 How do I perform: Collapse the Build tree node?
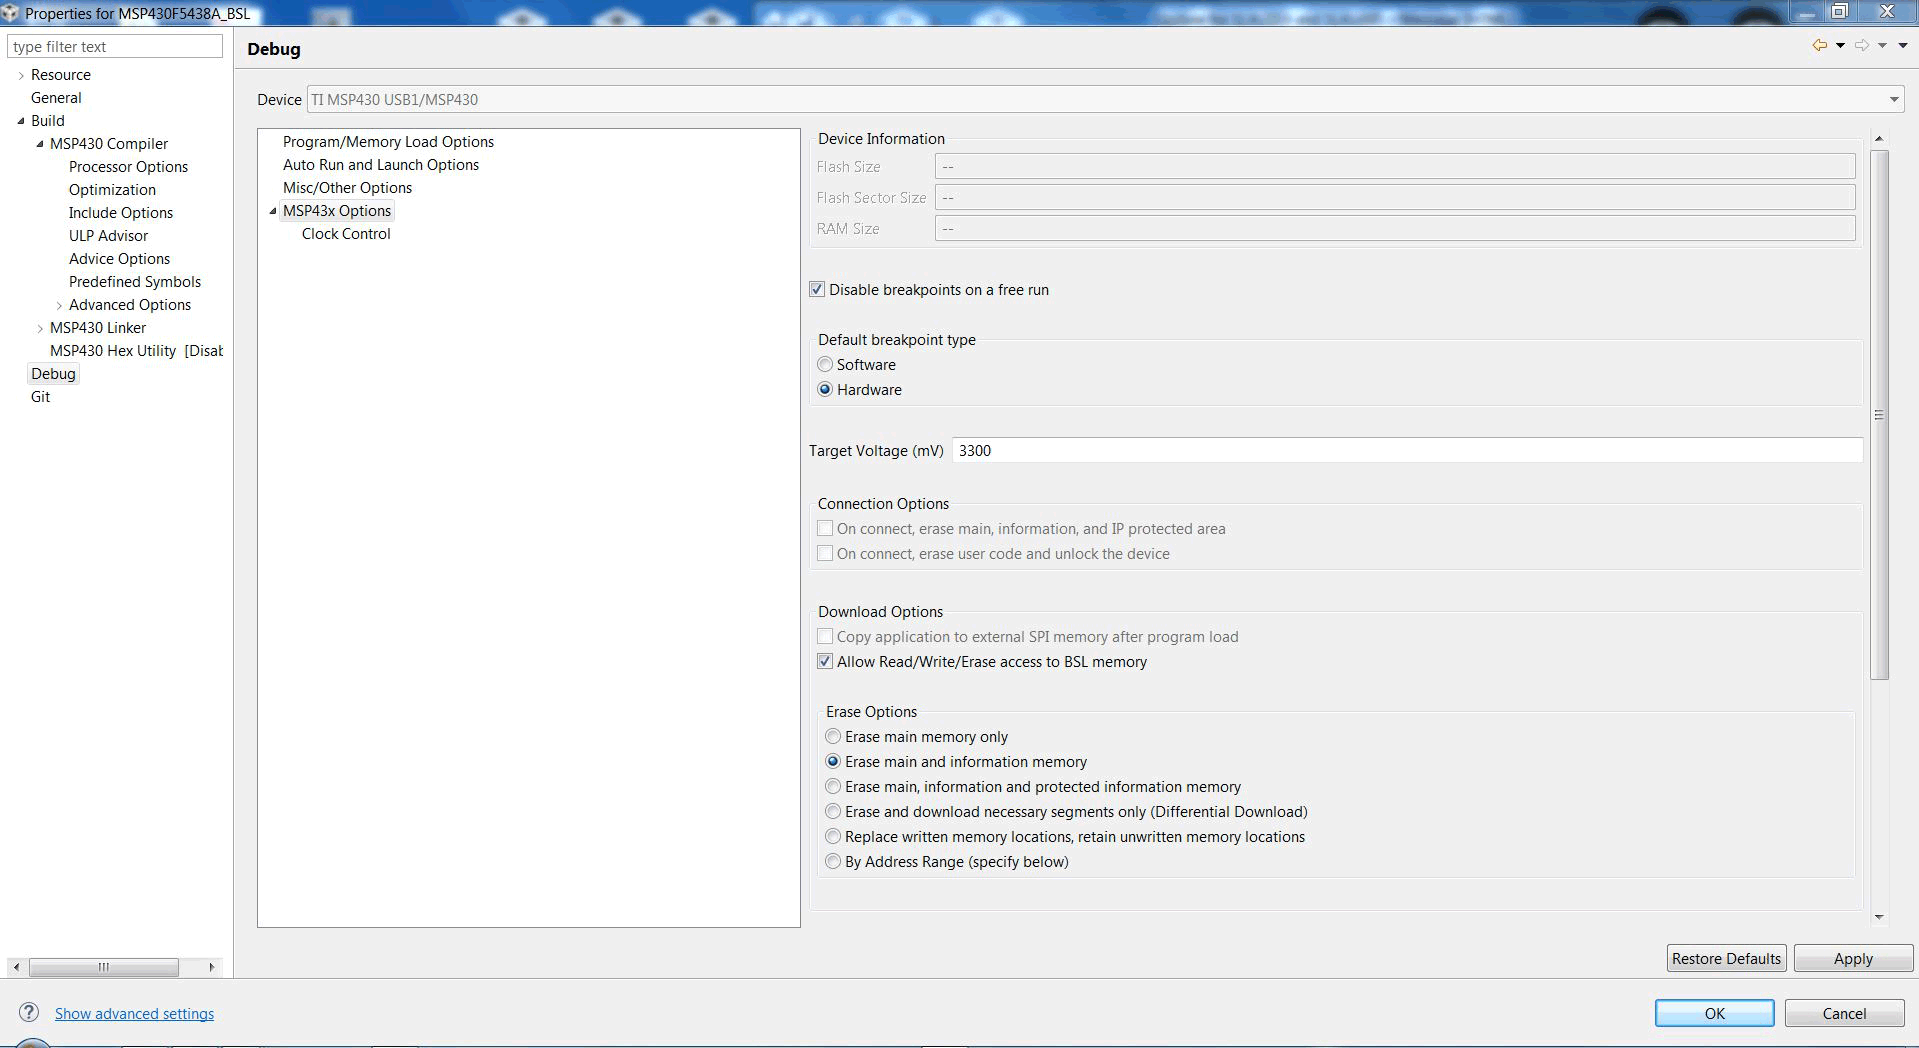click(21, 121)
